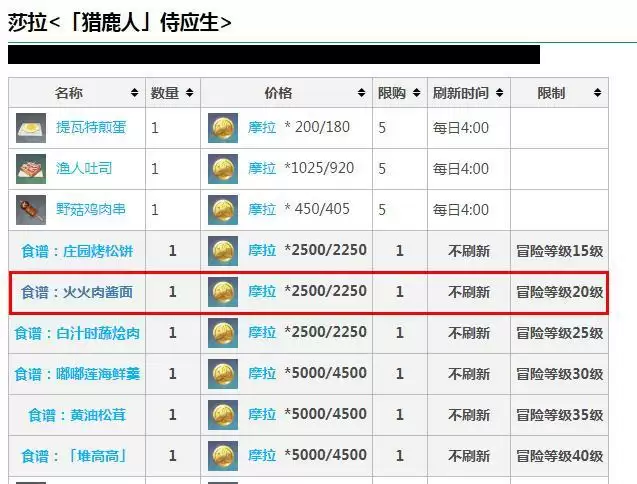Click 摩拉 link in 庄园烤松饼 row
Viewport: 637px width, 484px height.
pyautogui.click(x=262, y=250)
